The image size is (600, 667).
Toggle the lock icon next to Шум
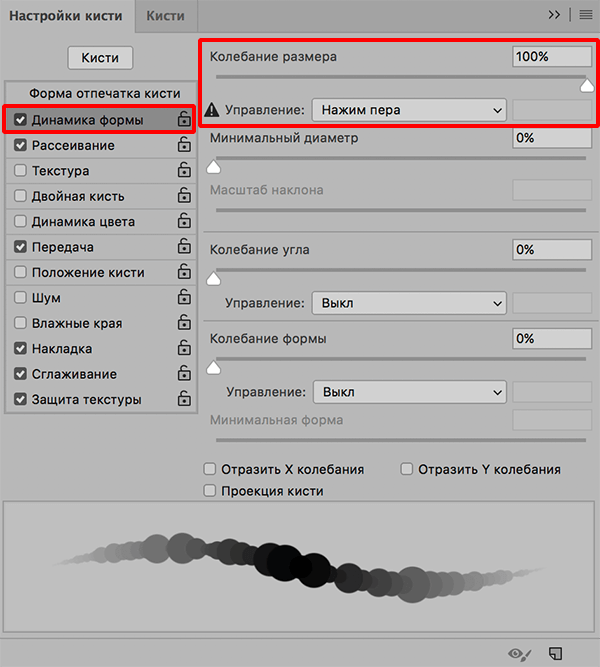tap(183, 298)
